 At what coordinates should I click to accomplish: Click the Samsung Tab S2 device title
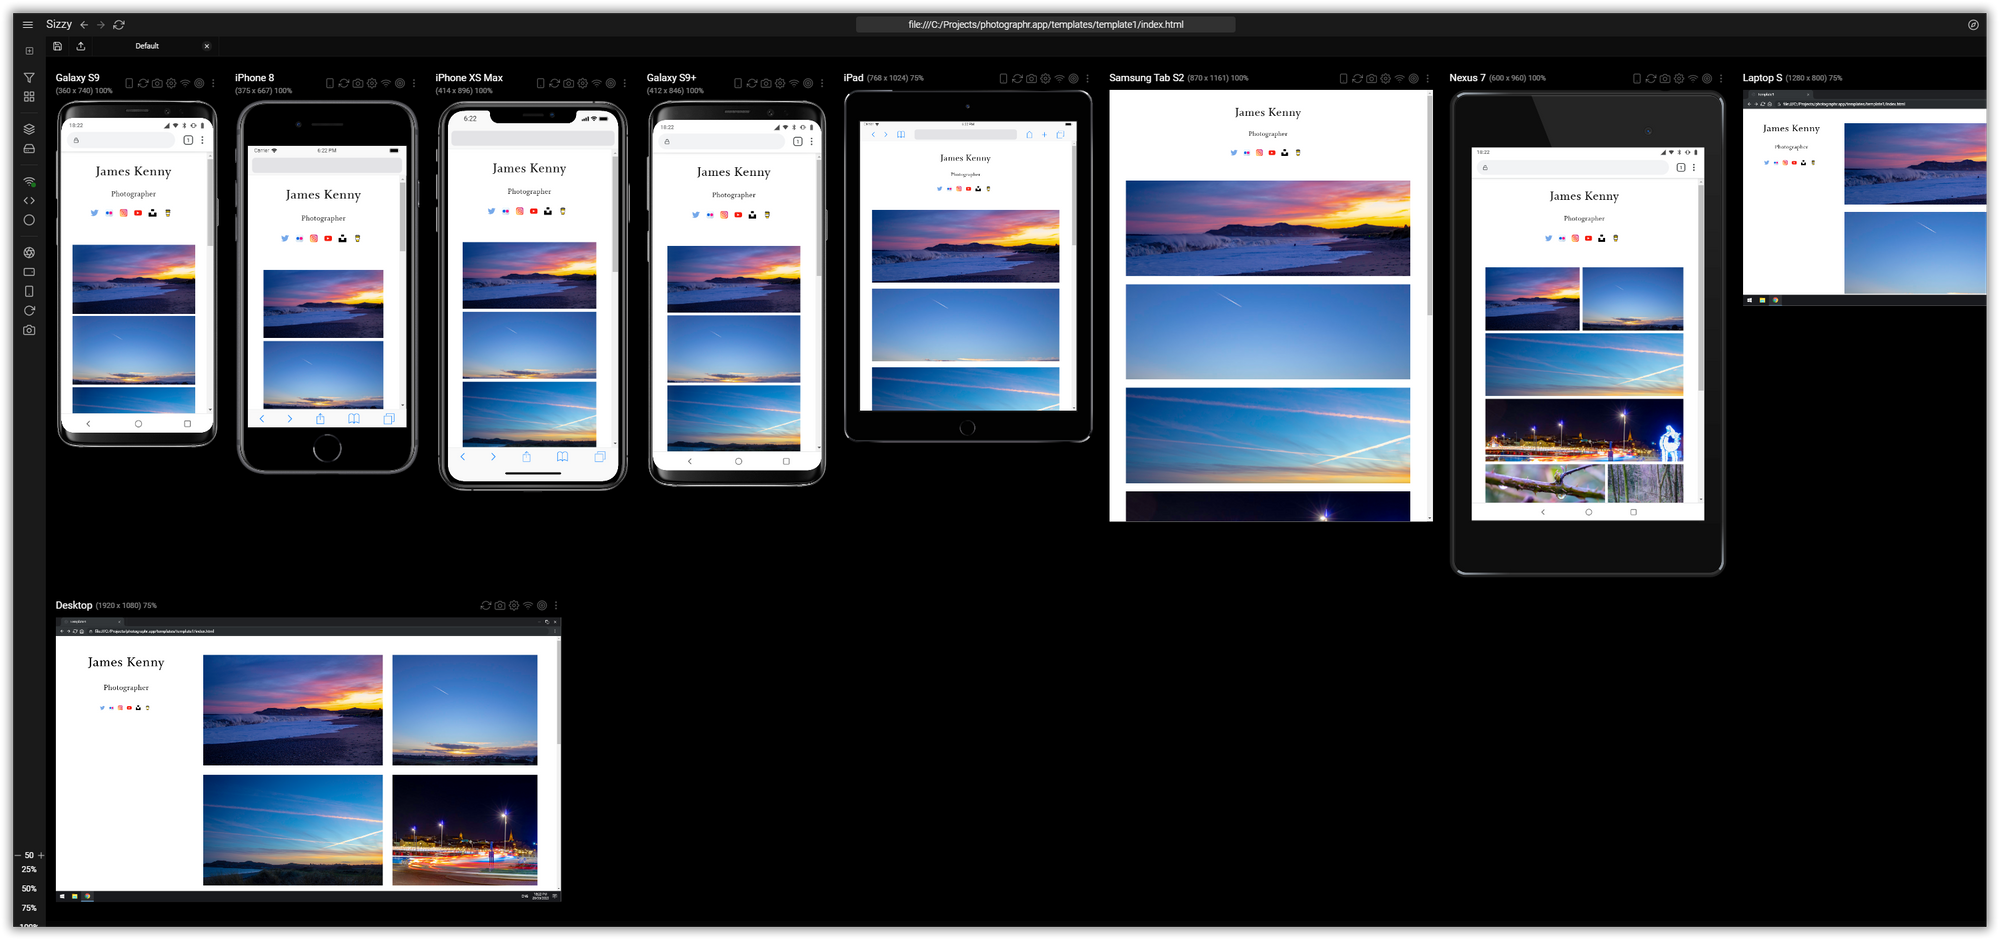point(1146,78)
